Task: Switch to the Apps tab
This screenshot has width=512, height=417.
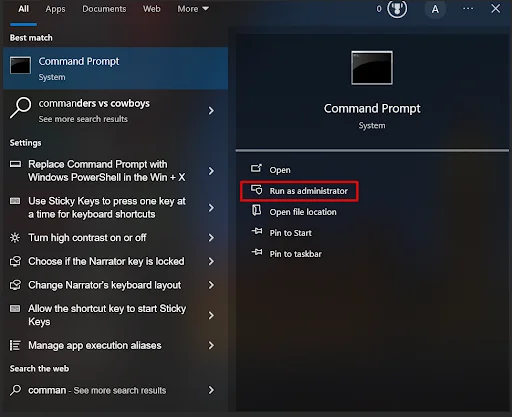Action: coord(55,9)
